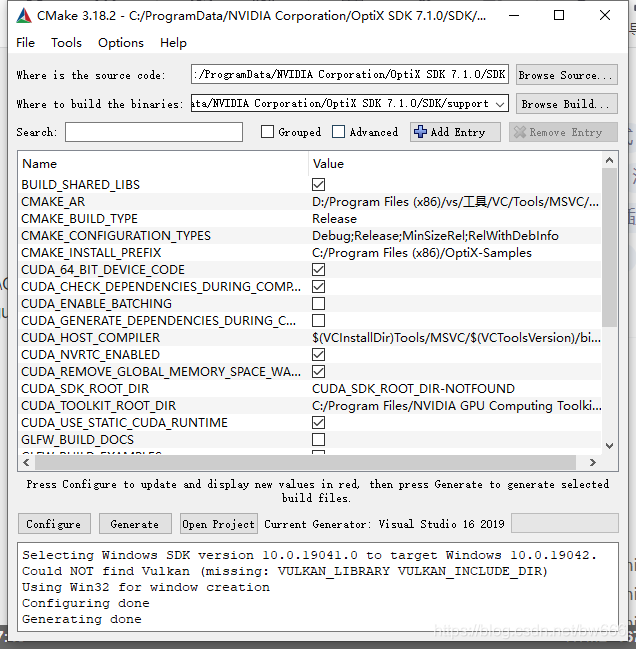636x649 pixels.
Task: Select the CMAKE_CONFIGURATION_TYPES entry name
Action: [116, 236]
